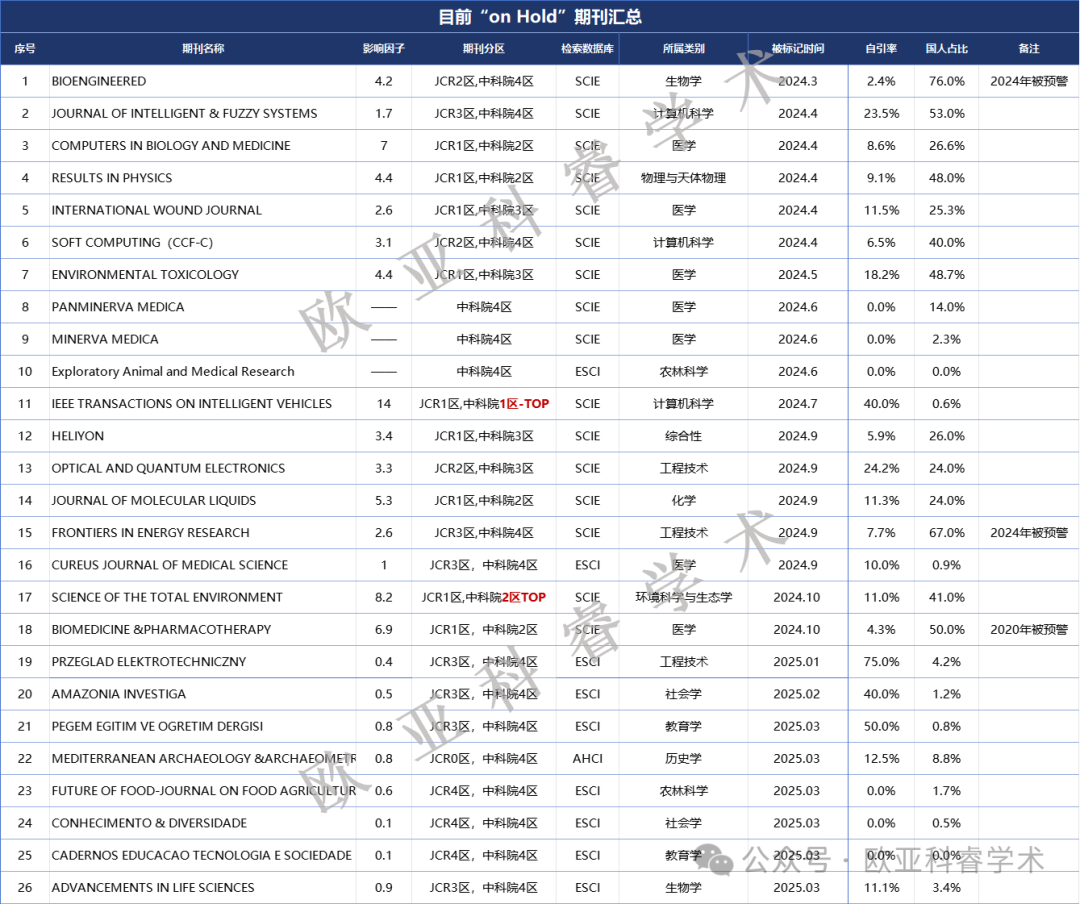Click impact factor 14 cell
Viewport: 1080px width, 904px height.
pyautogui.click(x=384, y=404)
